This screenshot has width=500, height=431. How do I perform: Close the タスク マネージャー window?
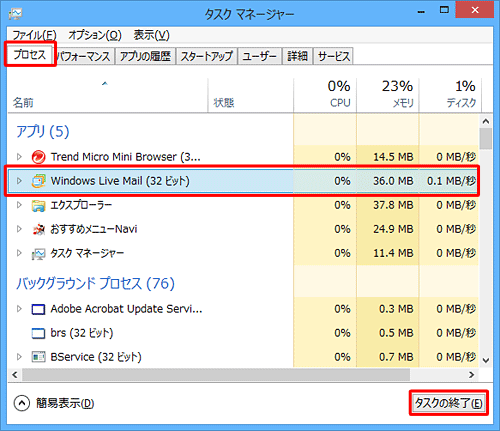(x=475, y=10)
